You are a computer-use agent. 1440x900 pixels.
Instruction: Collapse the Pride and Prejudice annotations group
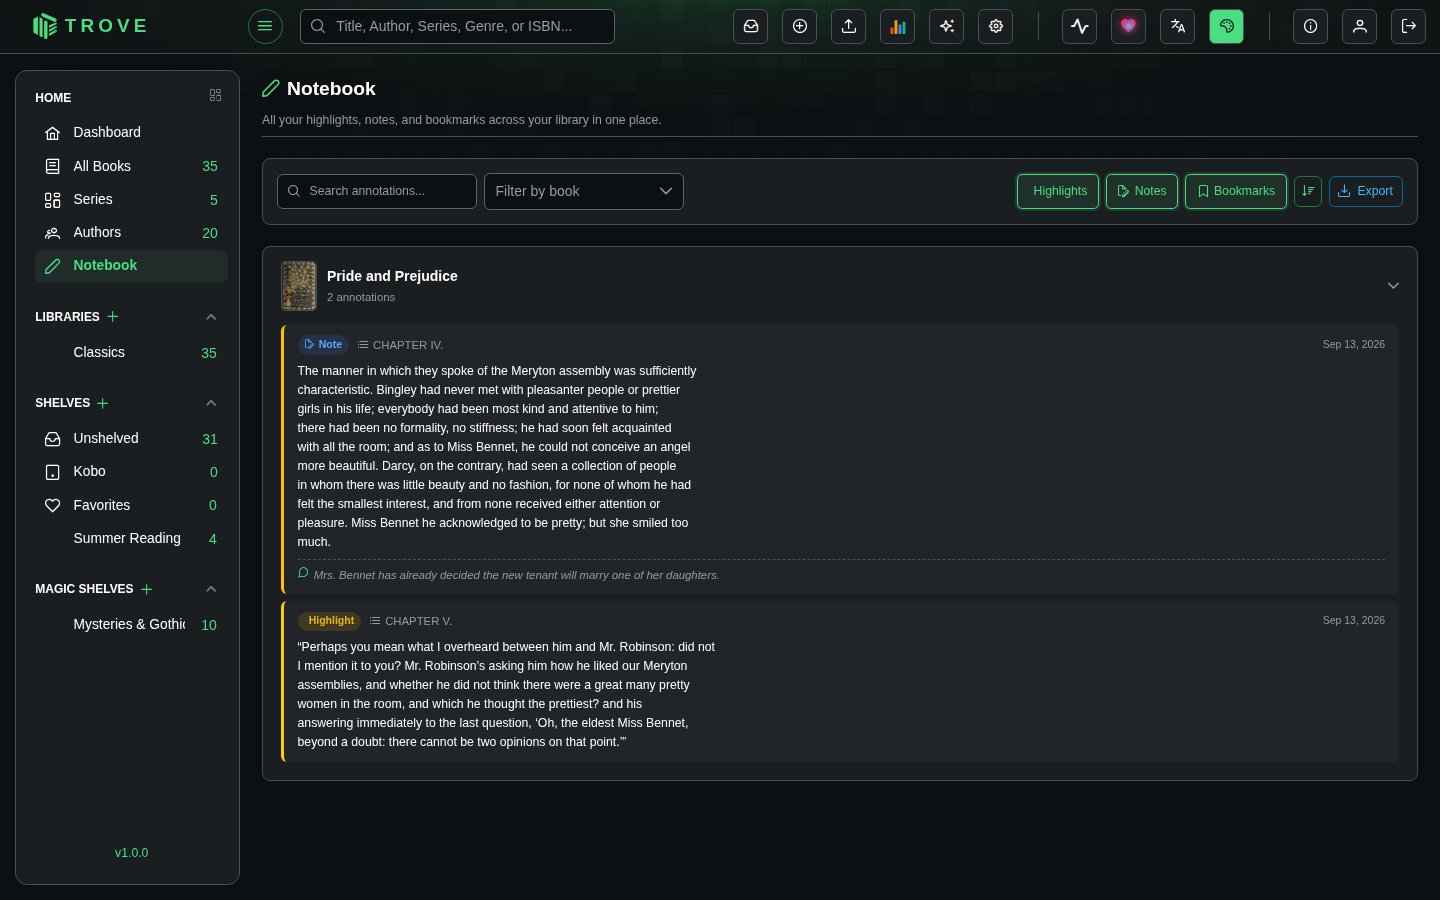pyautogui.click(x=1393, y=286)
